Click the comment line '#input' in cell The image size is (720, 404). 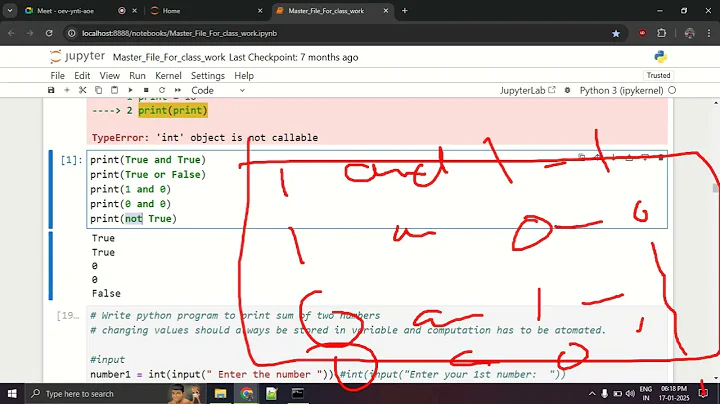click(107, 359)
